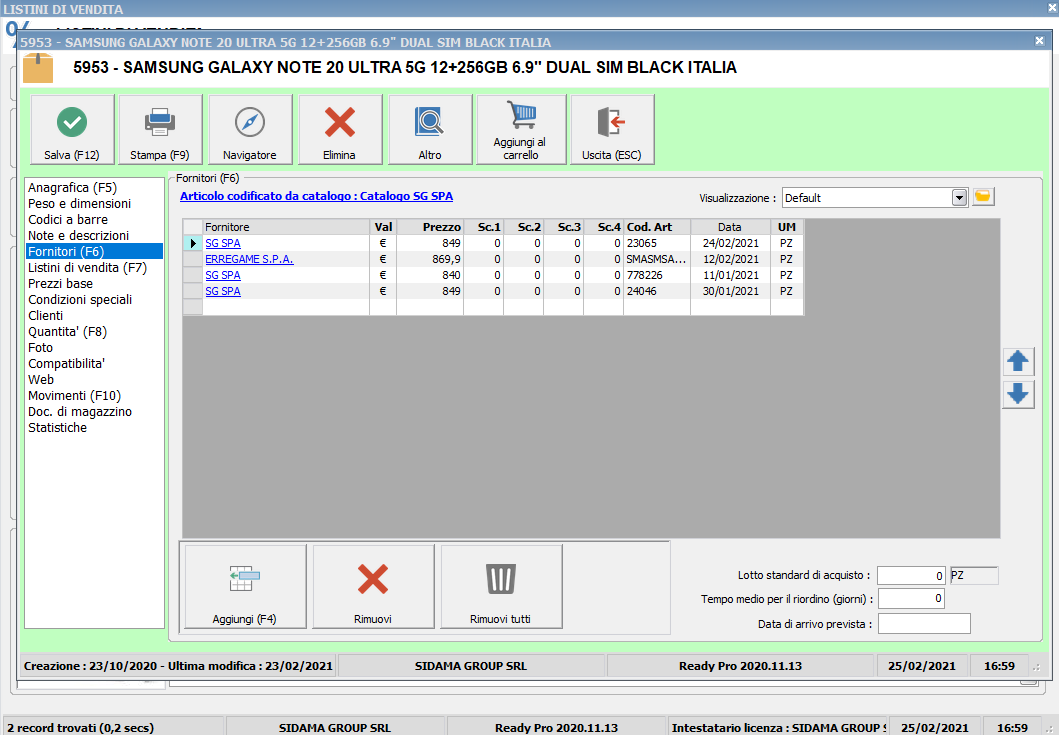Click the Rimuovi red X button
1059x735 pixels.
tap(373, 586)
